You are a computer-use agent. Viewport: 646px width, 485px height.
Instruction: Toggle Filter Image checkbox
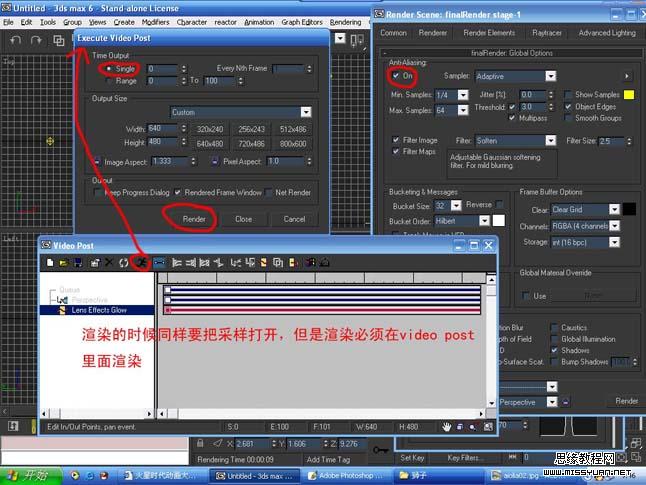coord(396,140)
